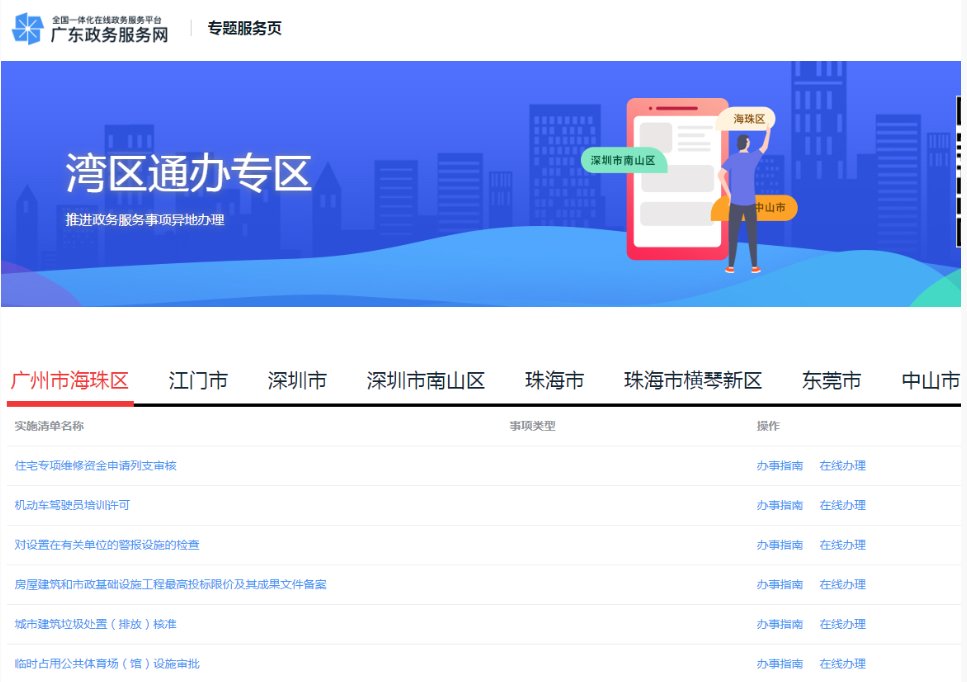This screenshot has height=682, width=967.
Task: Click 办事指南 for 城市建筑垃圾处置 row
Action: pos(780,624)
